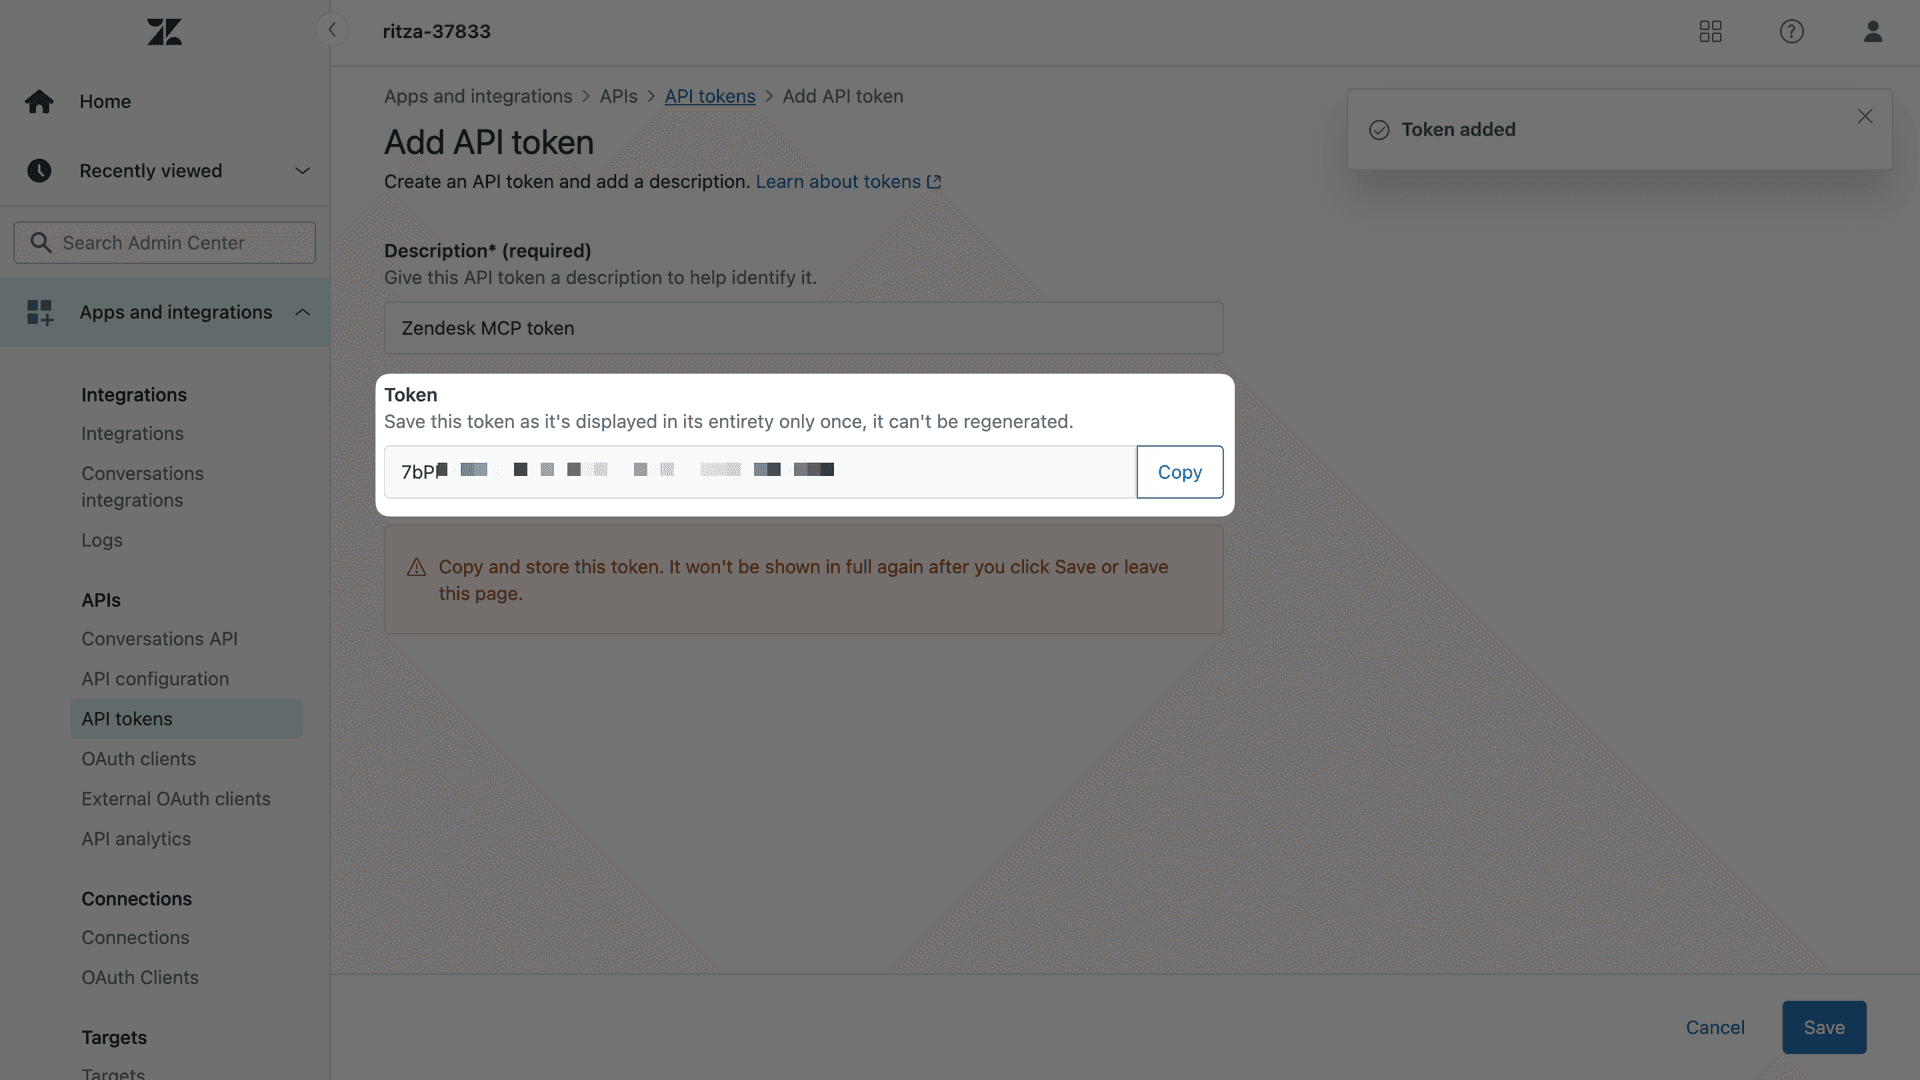Copy the API token
Image resolution: width=1920 pixels, height=1080 pixels.
pyautogui.click(x=1180, y=471)
